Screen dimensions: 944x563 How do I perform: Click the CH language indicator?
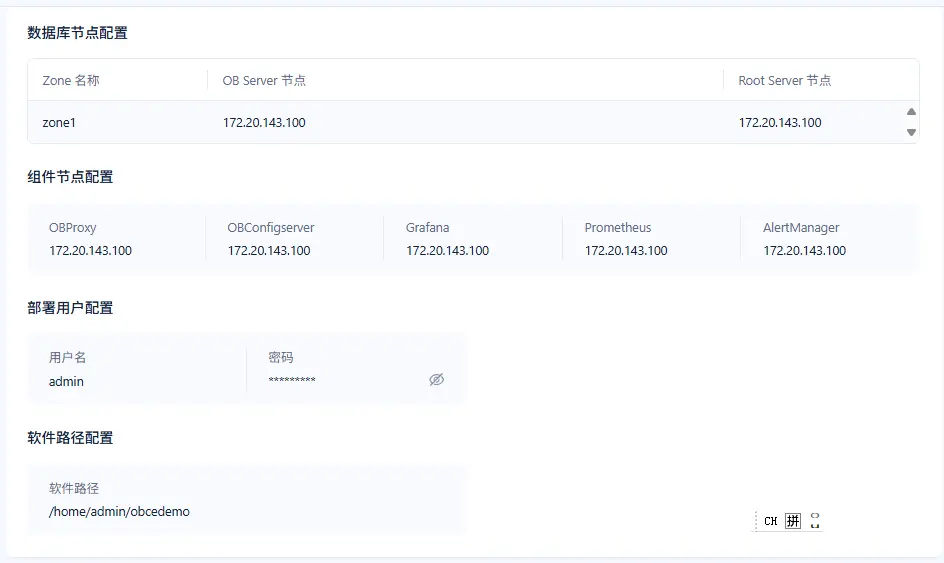(771, 521)
